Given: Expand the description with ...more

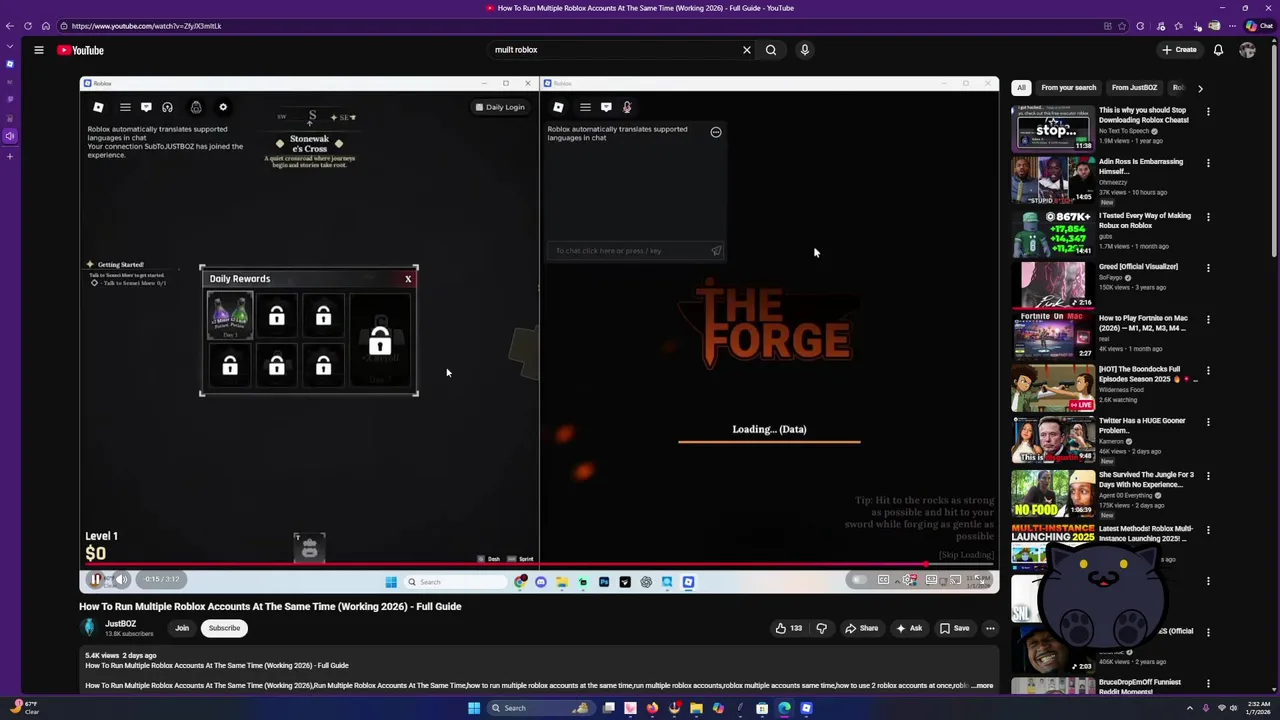Looking at the screenshot, I should click(x=983, y=686).
